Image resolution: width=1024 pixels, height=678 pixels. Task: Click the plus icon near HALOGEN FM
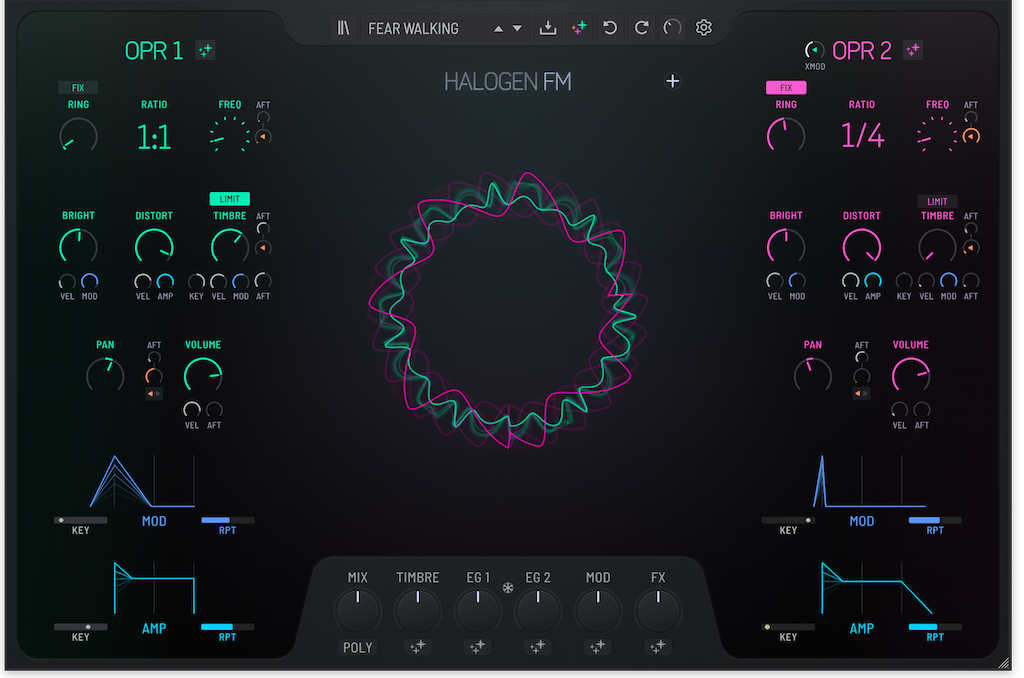coord(672,81)
